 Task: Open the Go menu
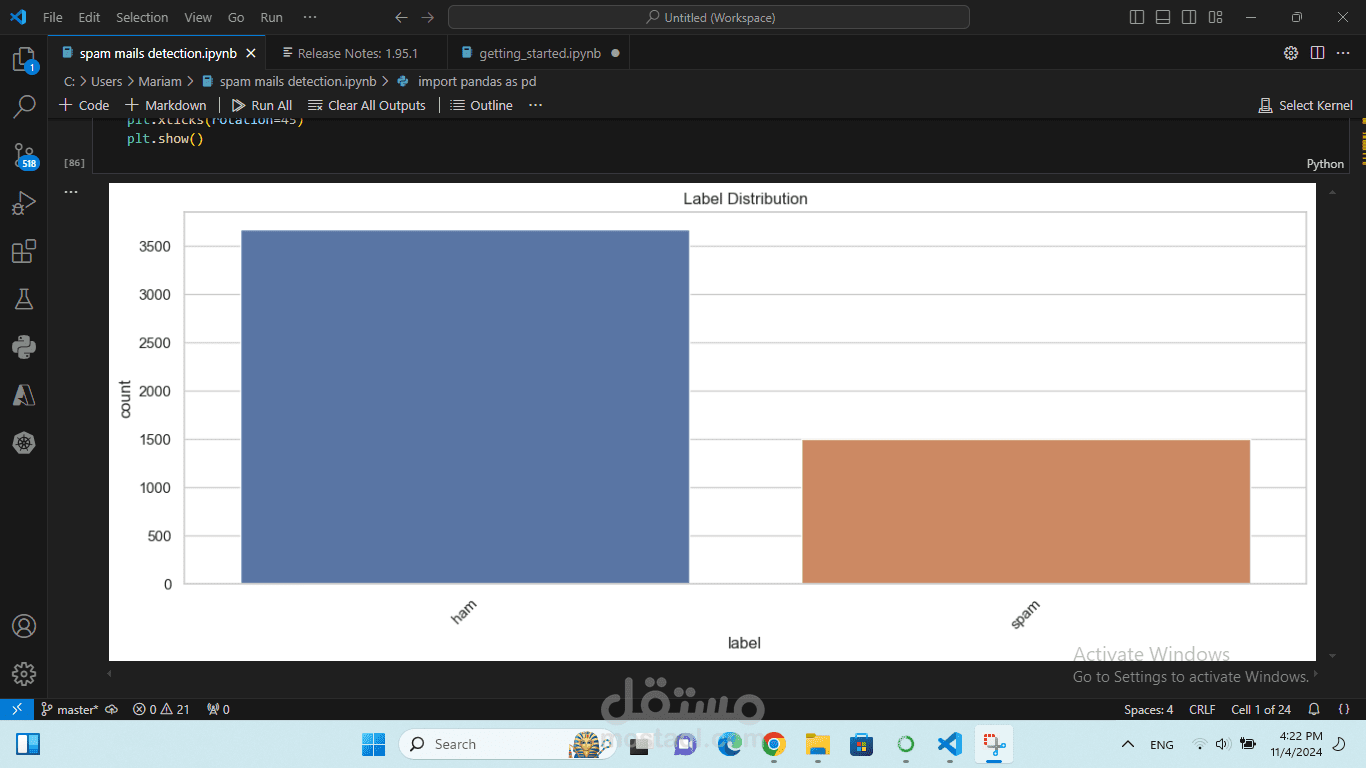pyautogui.click(x=236, y=17)
